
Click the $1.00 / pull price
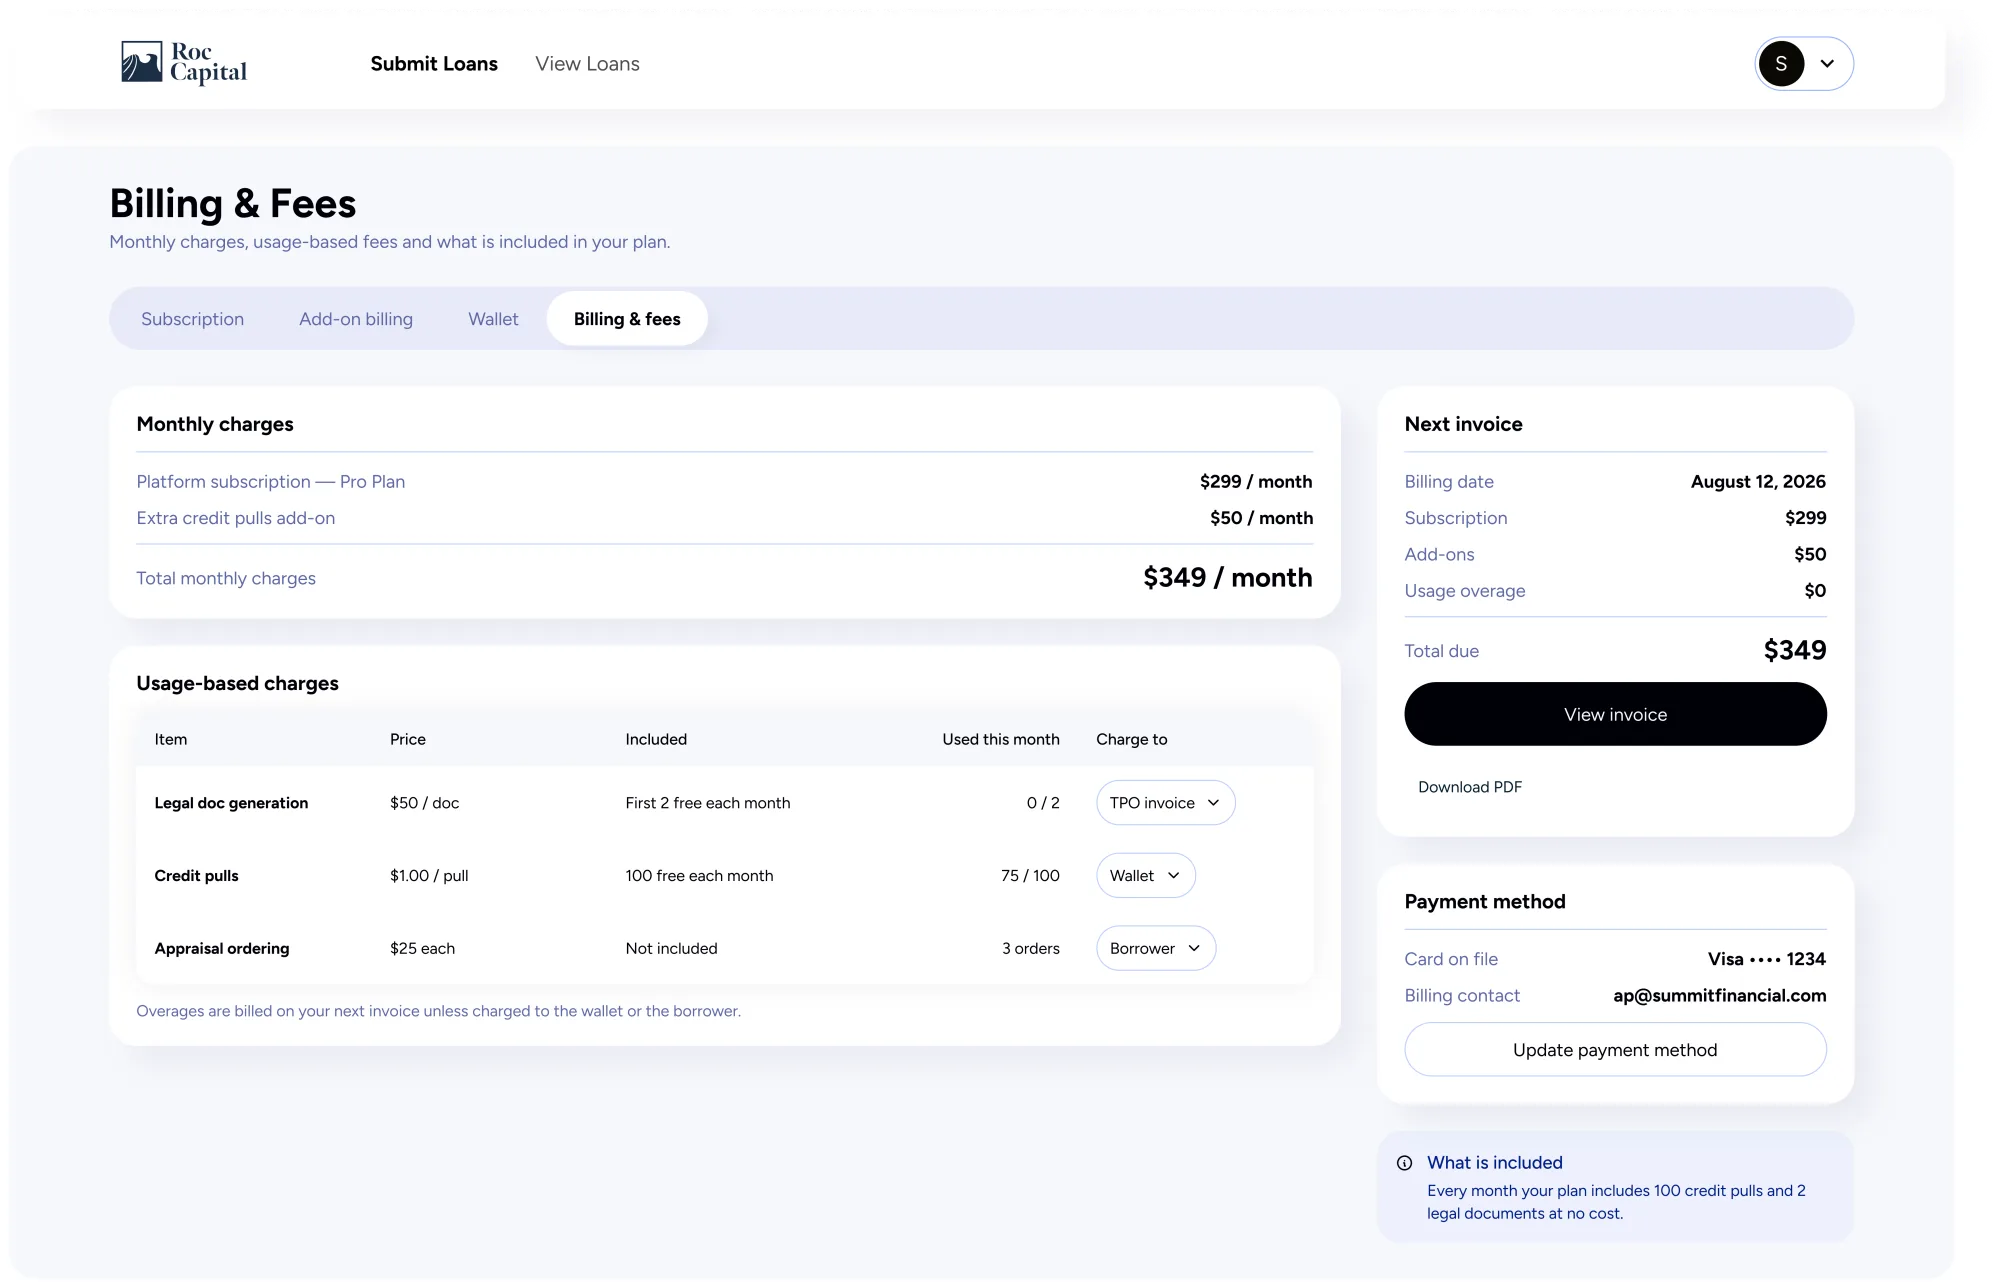pyautogui.click(x=429, y=876)
